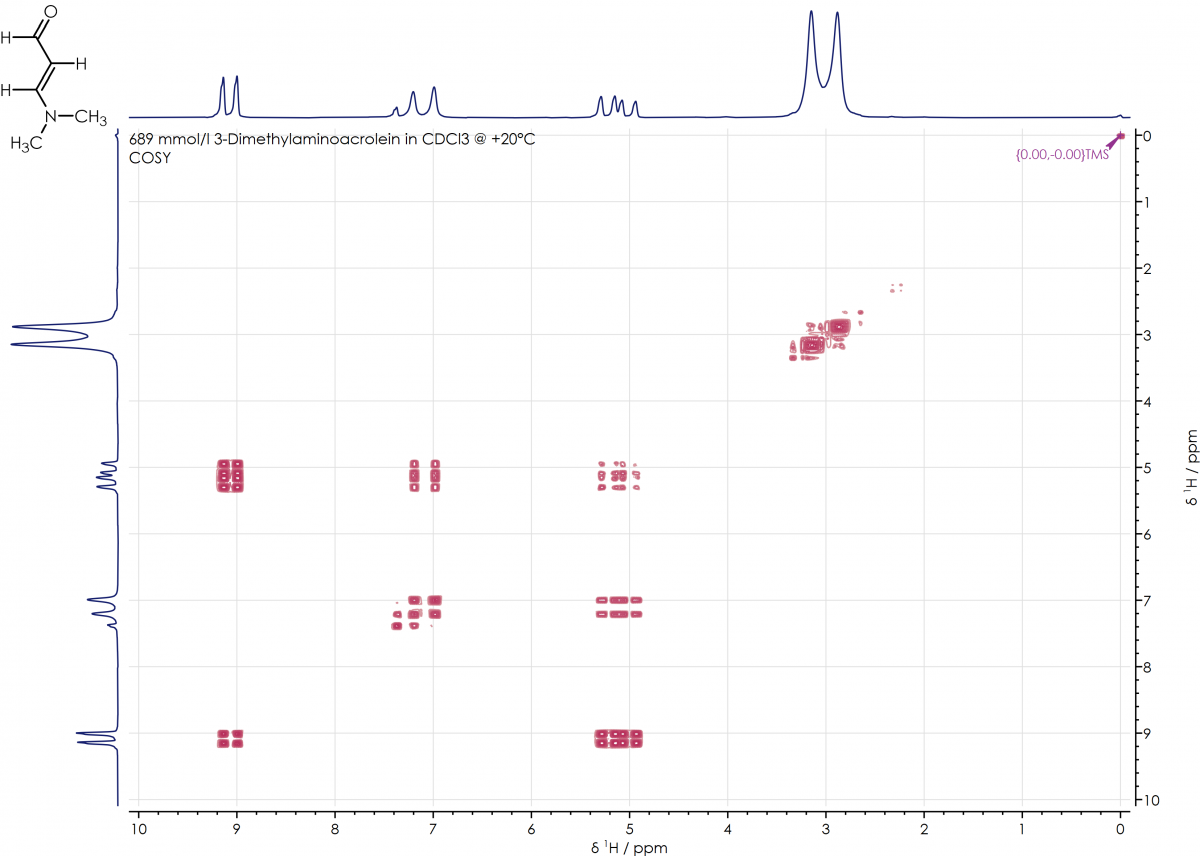This screenshot has height=856, width=1200.
Task: Click the vertical axis title on the right
Action: [x=1189, y=468]
